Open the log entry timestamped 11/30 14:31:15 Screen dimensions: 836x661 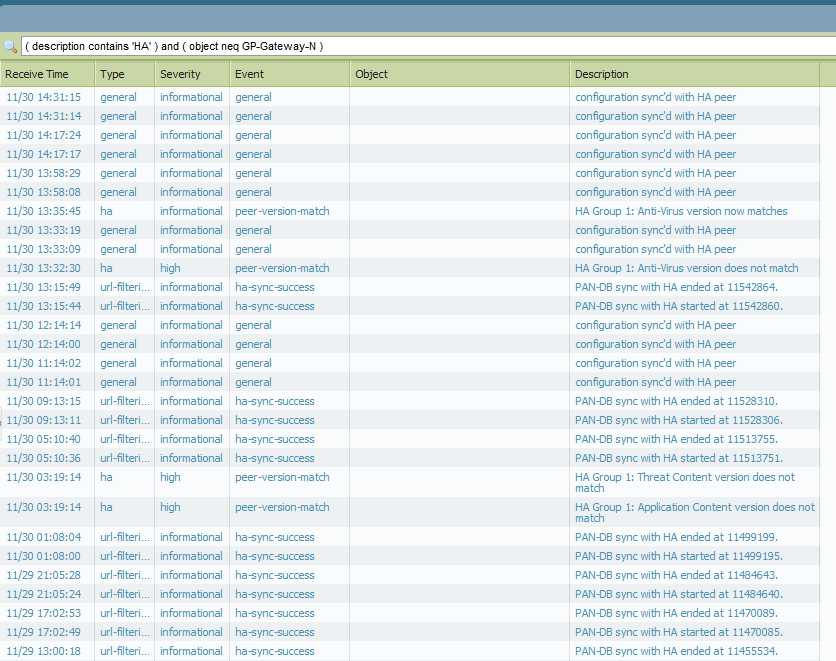(43, 97)
